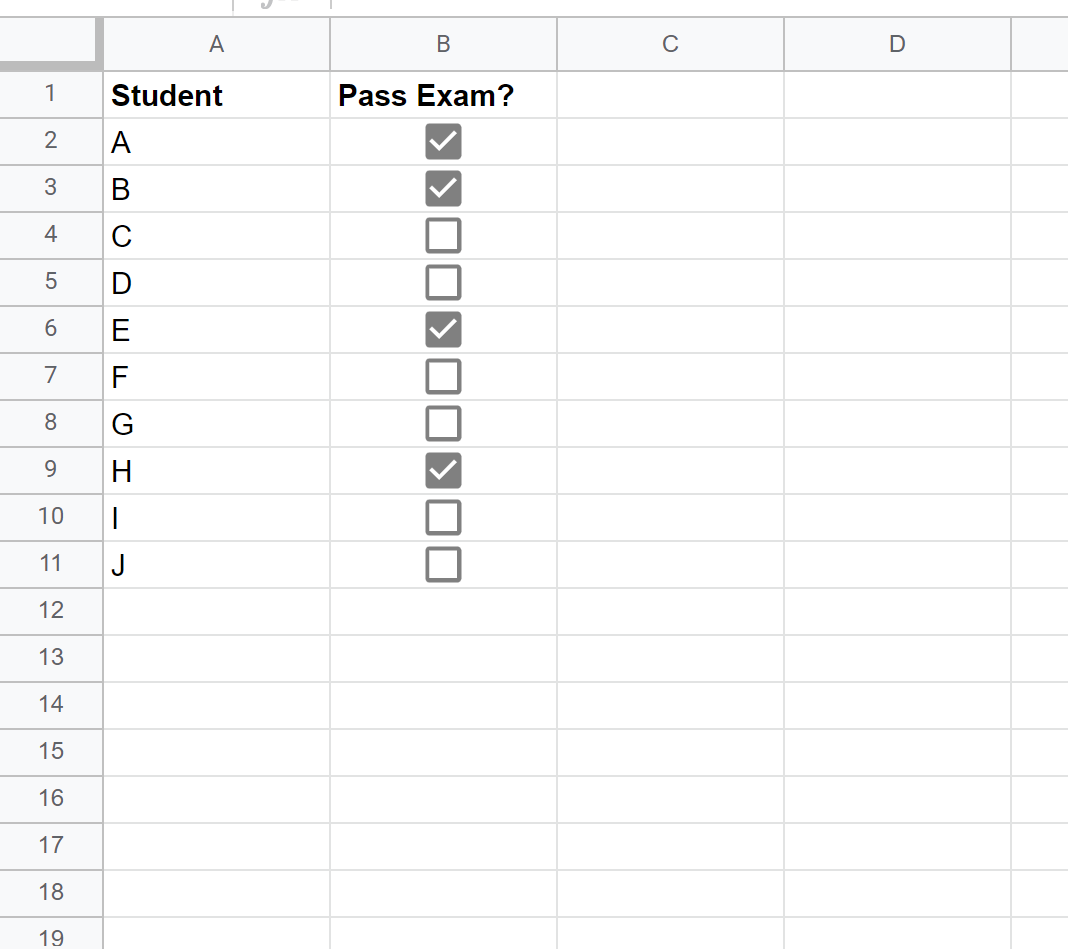Screen dimensions: 1068x949
Task: Untick student H's Pass Exam checkbox
Action: tap(443, 471)
